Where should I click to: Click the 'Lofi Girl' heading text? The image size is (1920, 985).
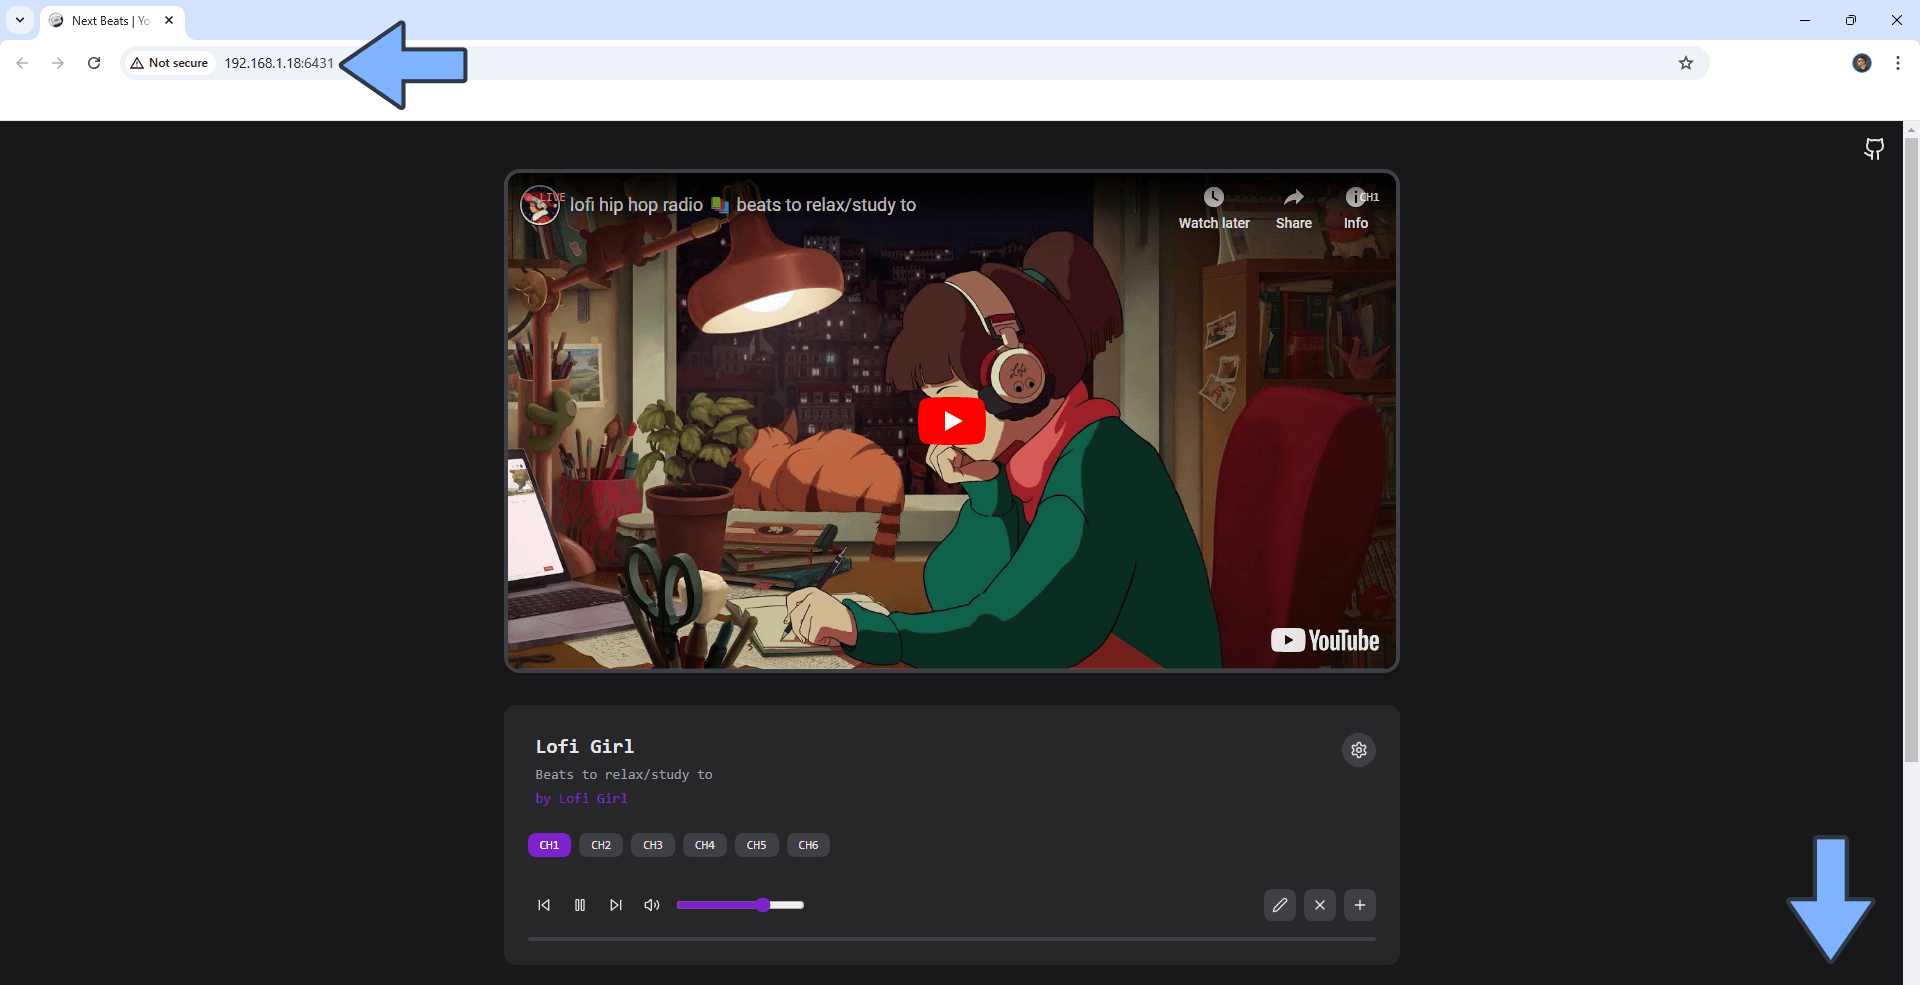pyautogui.click(x=585, y=747)
